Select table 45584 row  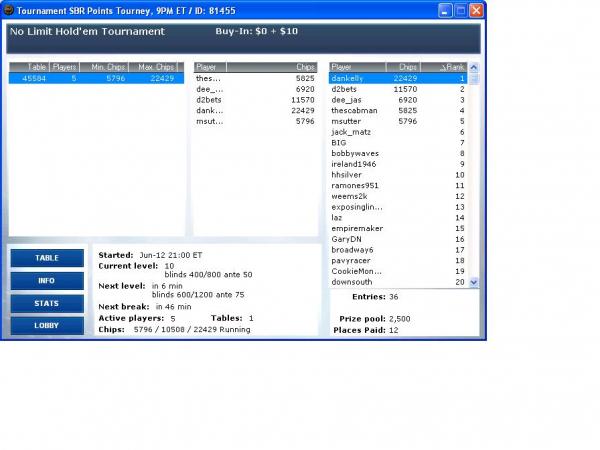(96, 78)
